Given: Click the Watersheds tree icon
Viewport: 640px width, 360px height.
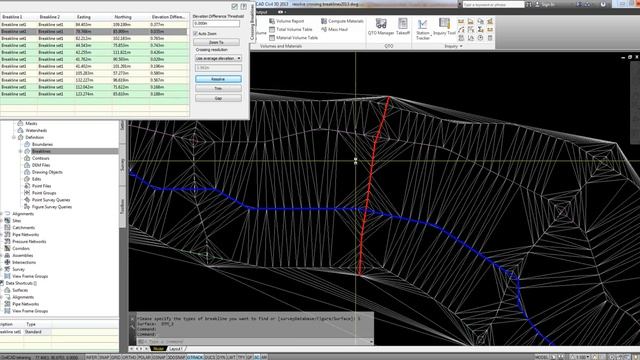Looking at the screenshot, I should point(20,130).
